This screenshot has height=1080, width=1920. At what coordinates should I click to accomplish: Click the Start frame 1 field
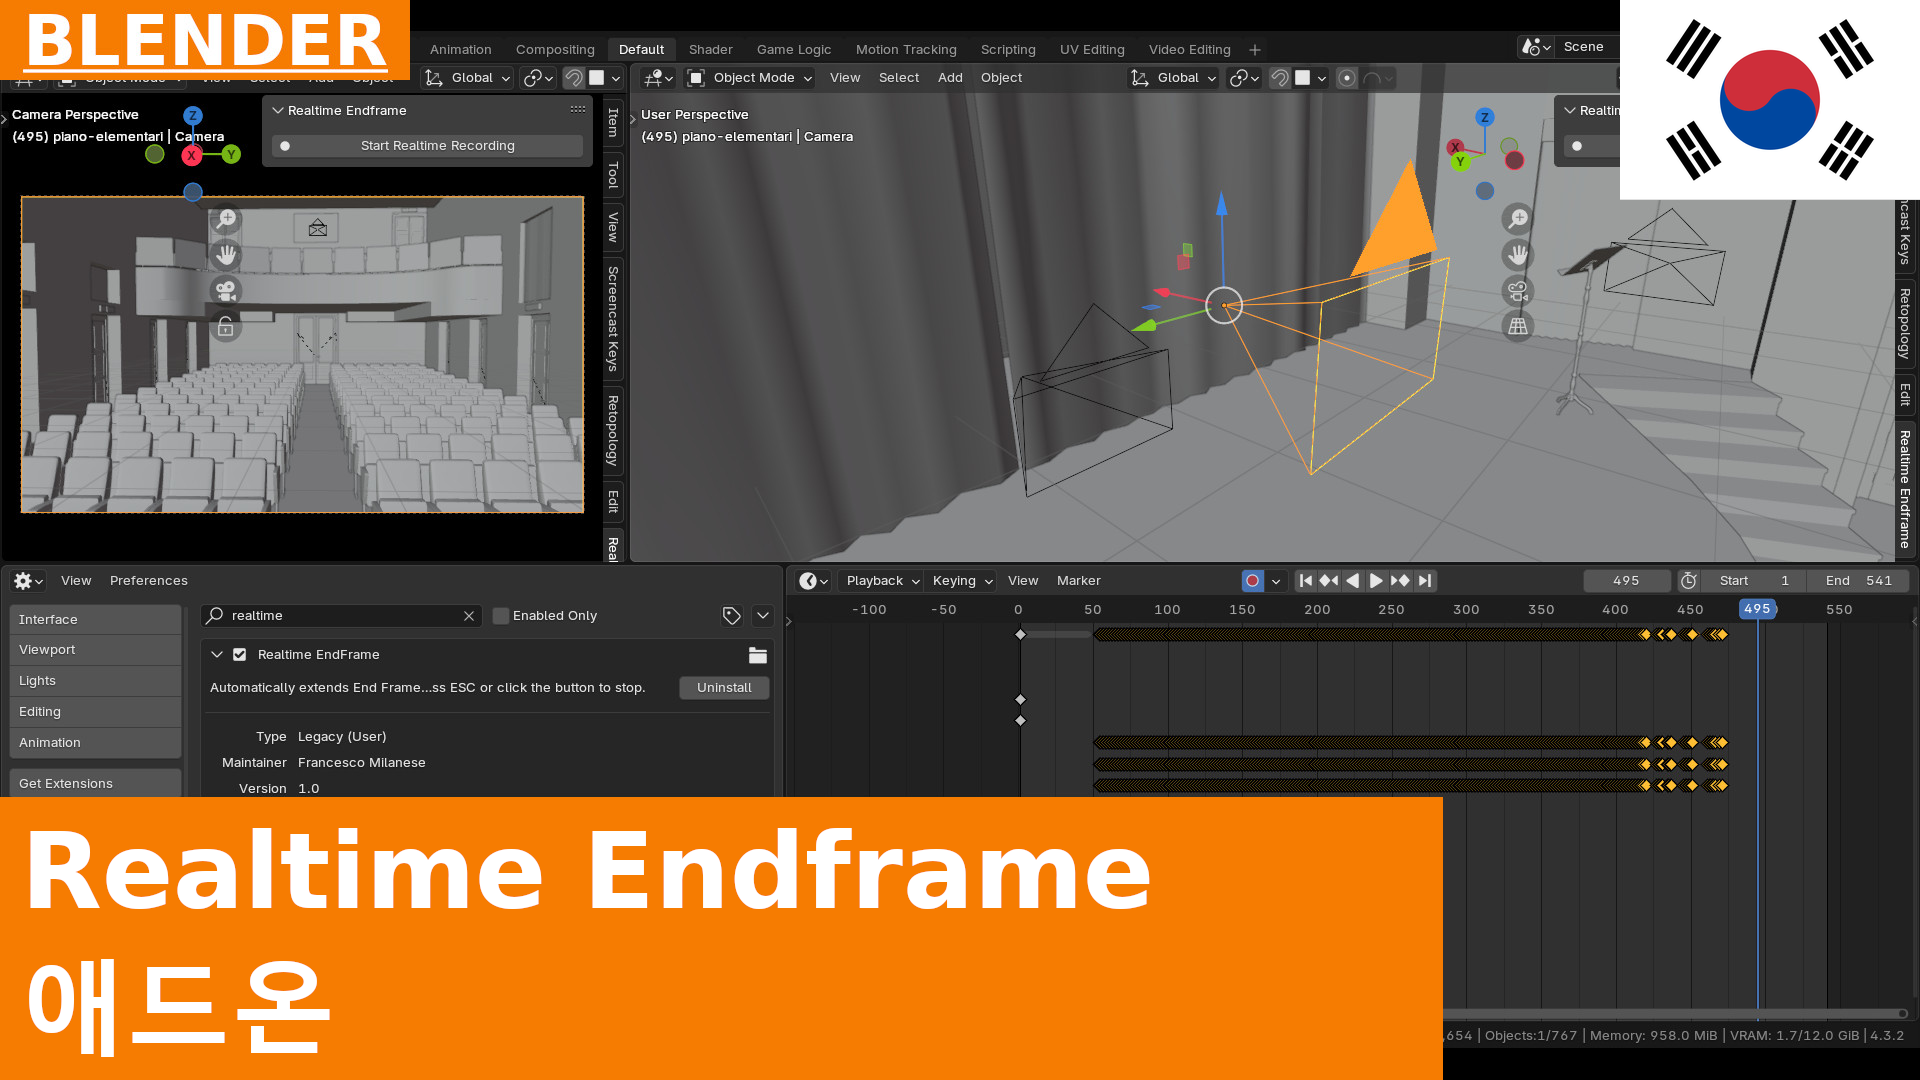tap(1755, 581)
